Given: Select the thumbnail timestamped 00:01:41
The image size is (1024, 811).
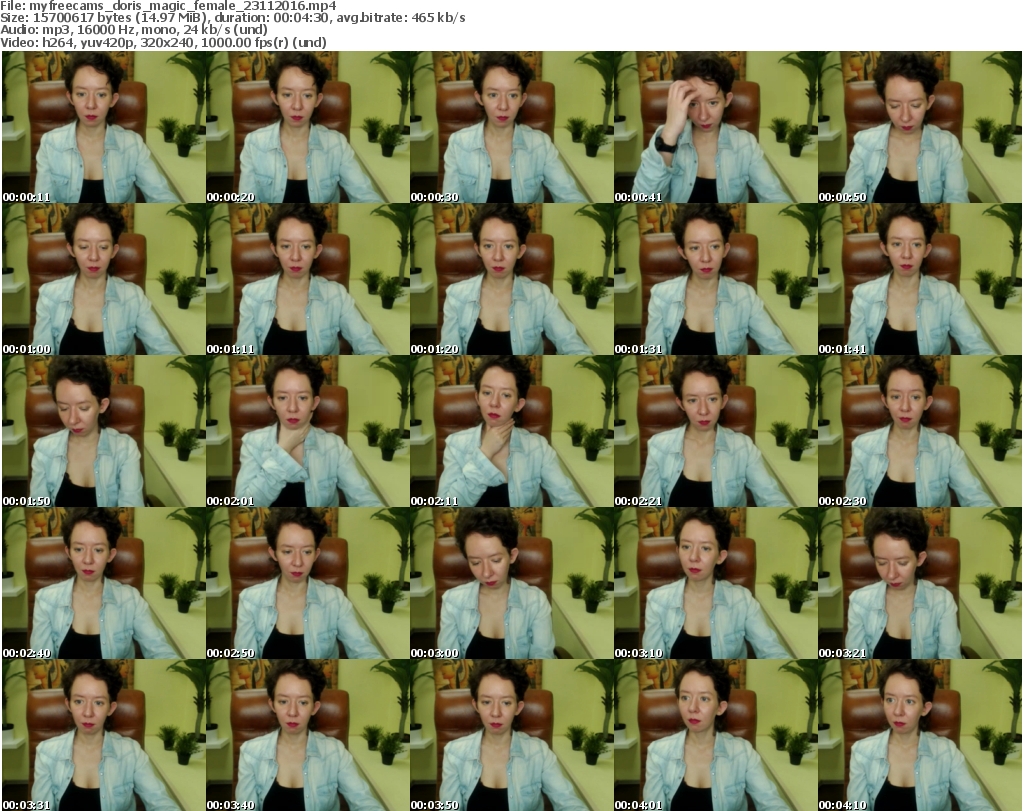Looking at the screenshot, I should 920,279.
